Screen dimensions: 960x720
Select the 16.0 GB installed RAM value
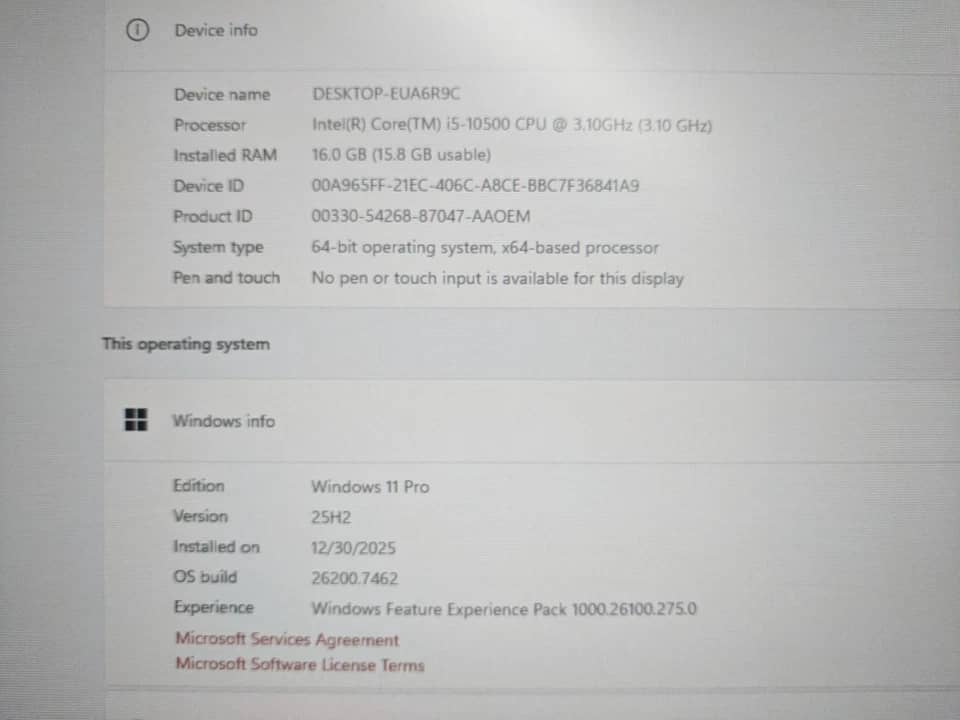[x=401, y=155]
